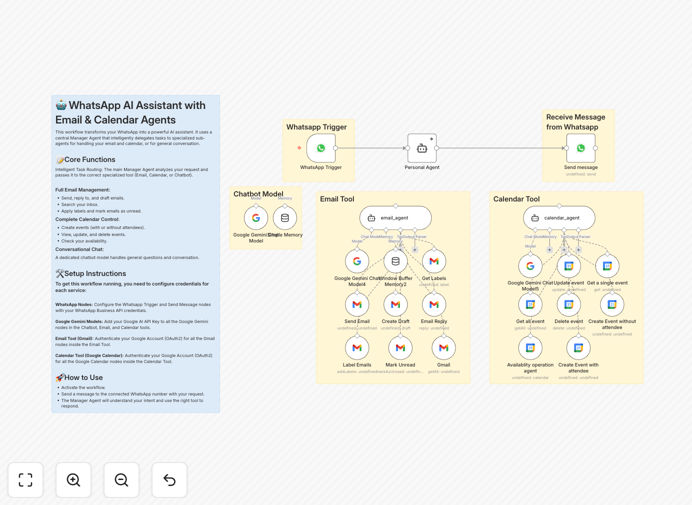Screen dimensions: 692x505
Task: Open the Create Draft Gmail node
Action: (395, 304)
